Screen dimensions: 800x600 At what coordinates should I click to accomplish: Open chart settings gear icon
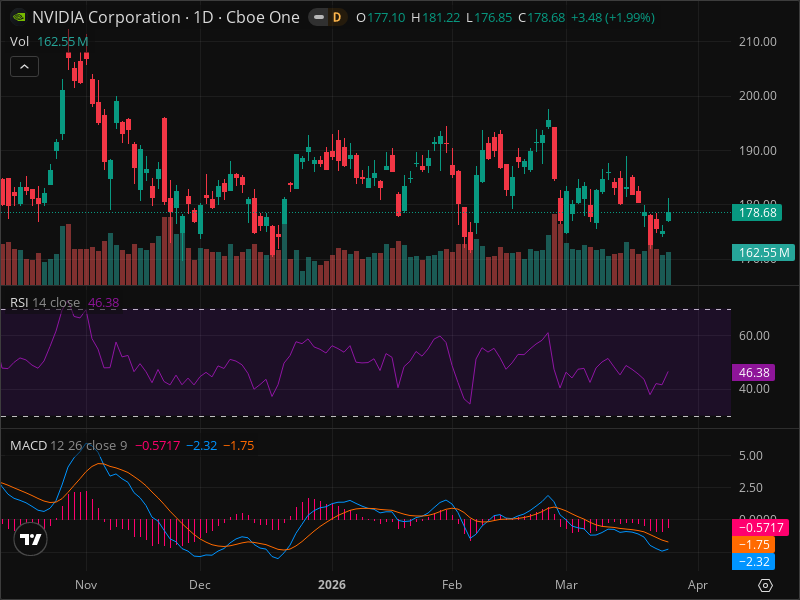coord(765,585)
